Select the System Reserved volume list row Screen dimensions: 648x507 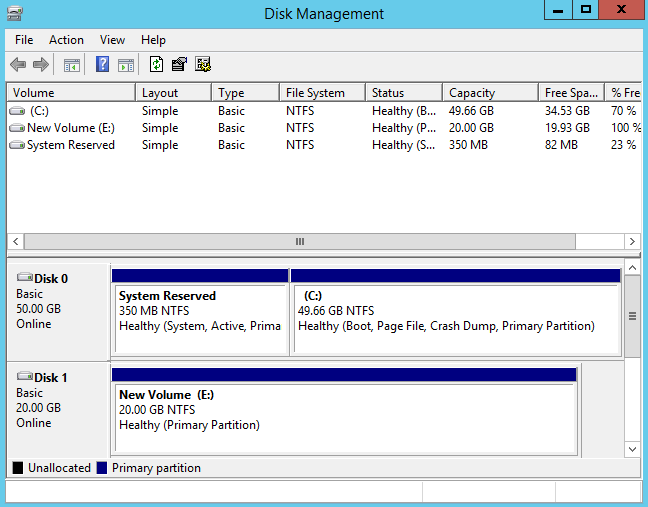[x=70, y=145]
